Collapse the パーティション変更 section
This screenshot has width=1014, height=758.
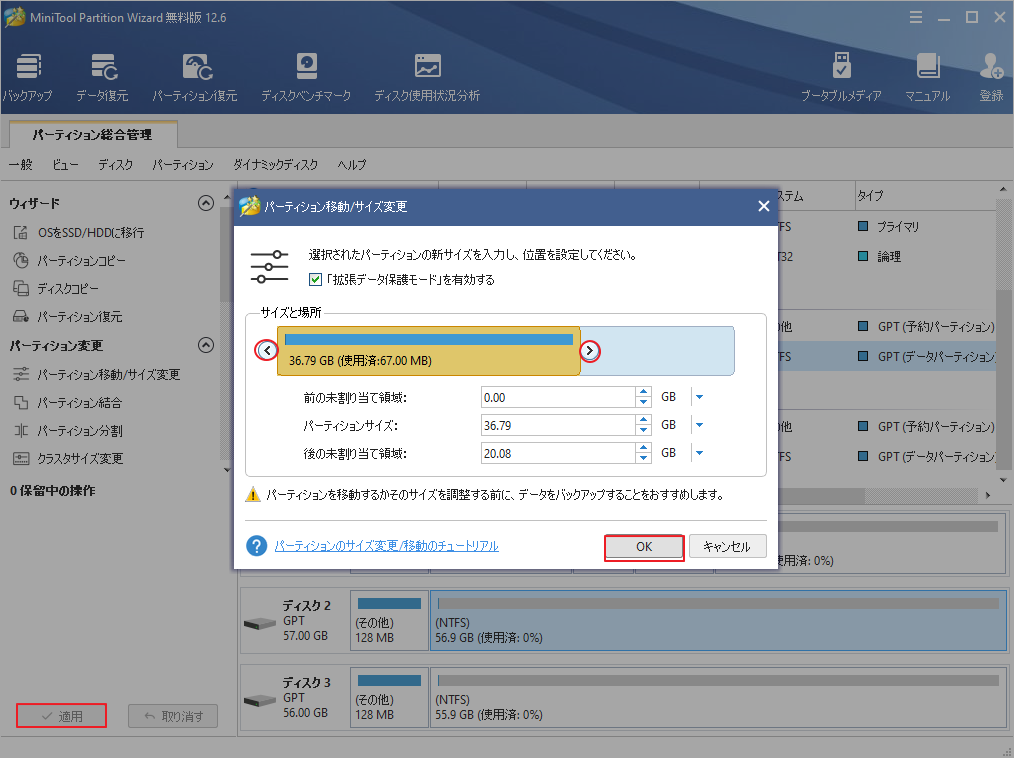coord(206,346)
